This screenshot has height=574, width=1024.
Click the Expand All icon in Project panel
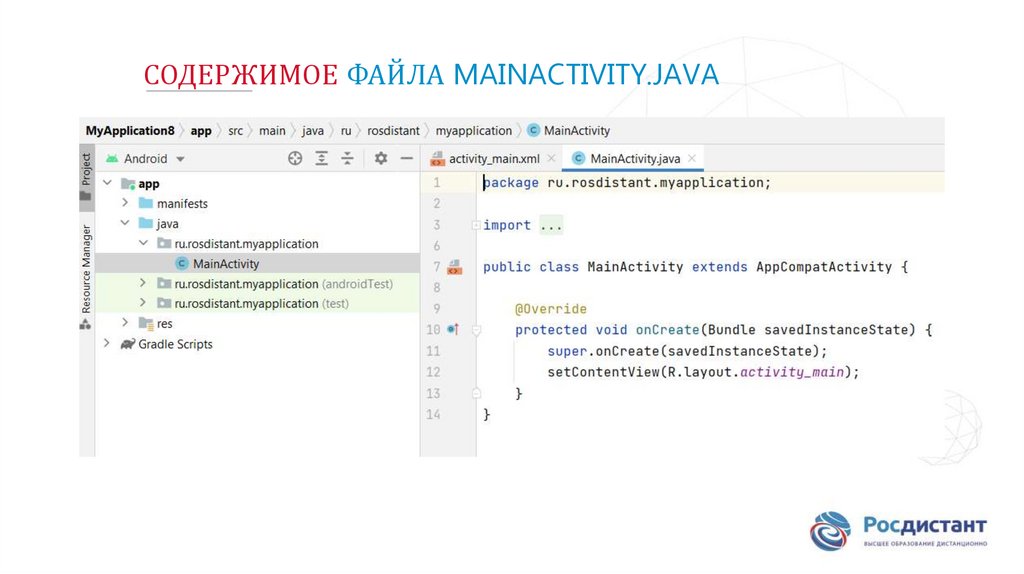[322, 158]
